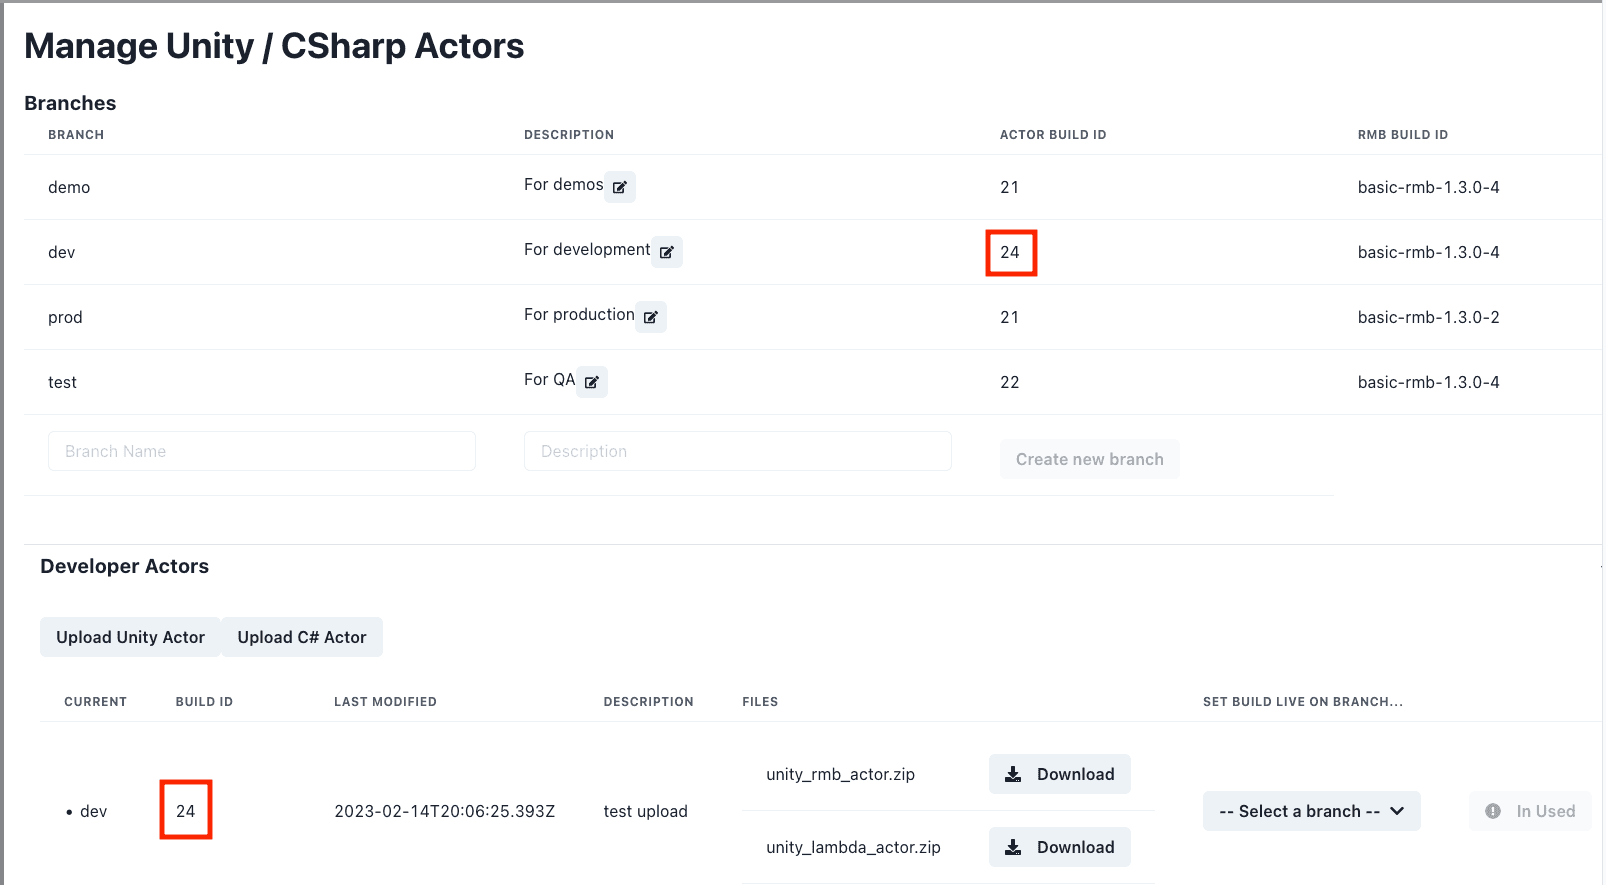Click the ACTOR BUILD ID column header
The height and width of the screenshot is (885, 1606).
tap(1053, 135)
